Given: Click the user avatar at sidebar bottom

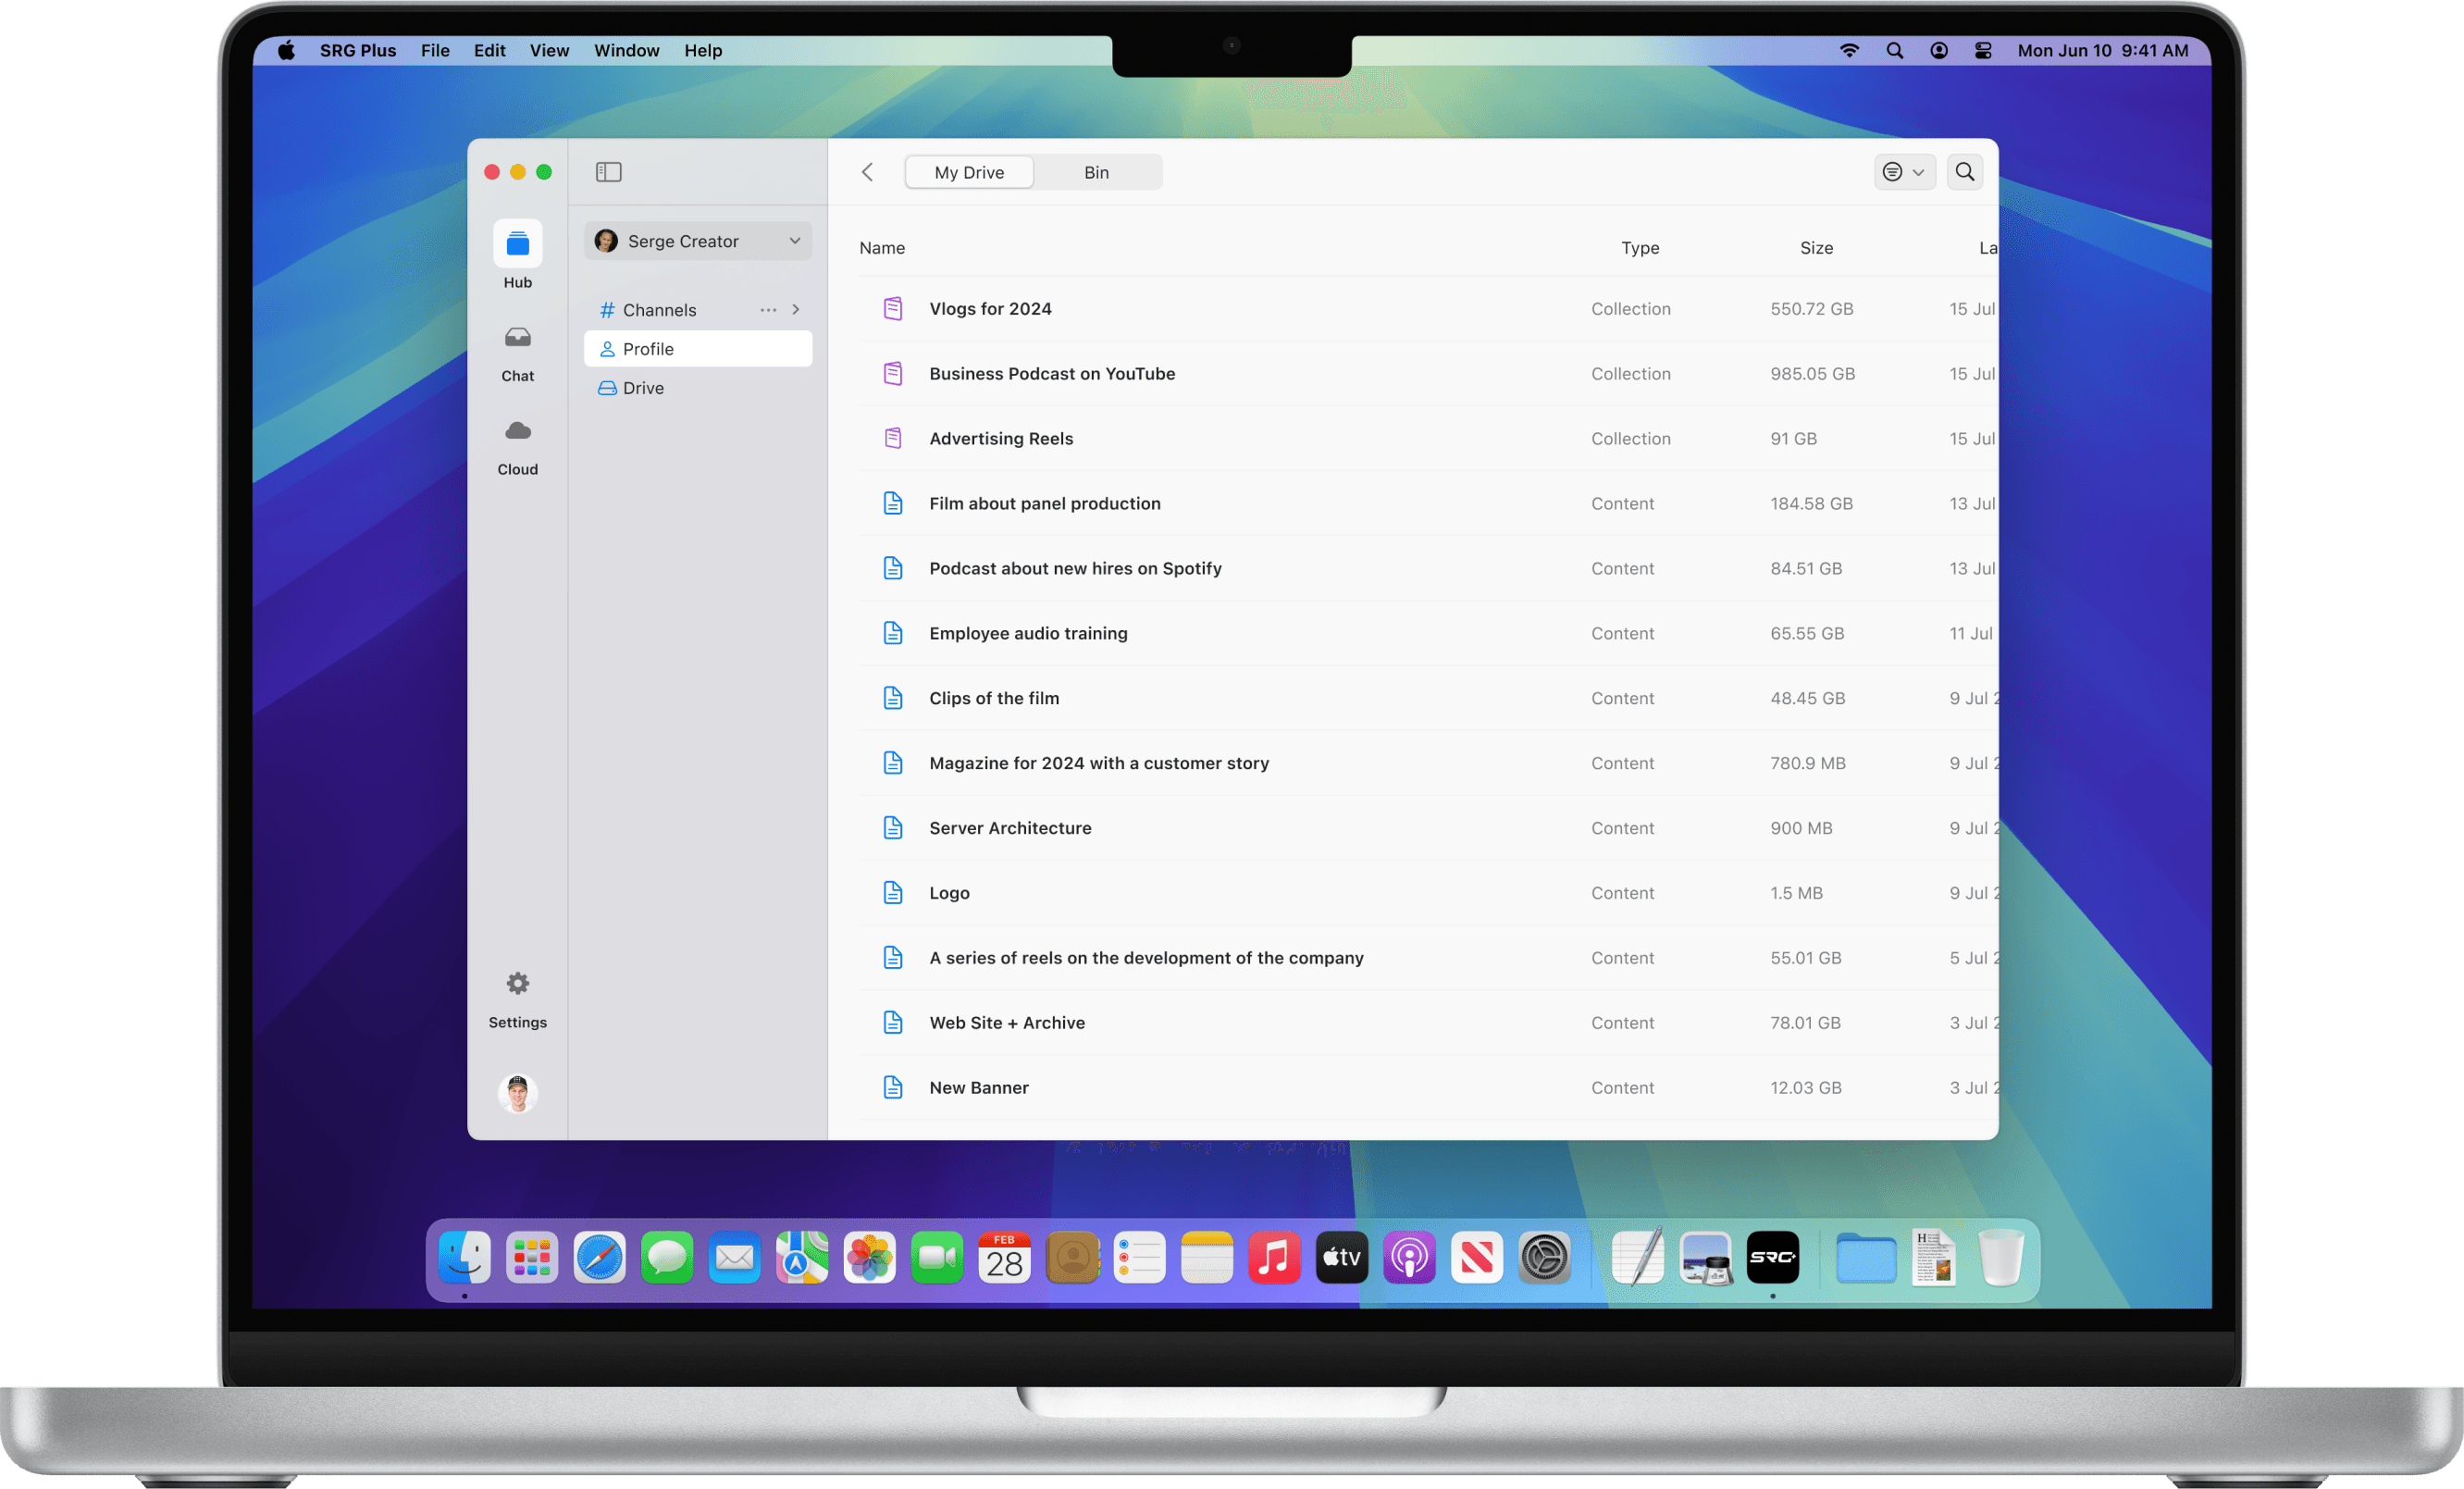Looking at the screenshot, I should click(x=517, y=1093).
